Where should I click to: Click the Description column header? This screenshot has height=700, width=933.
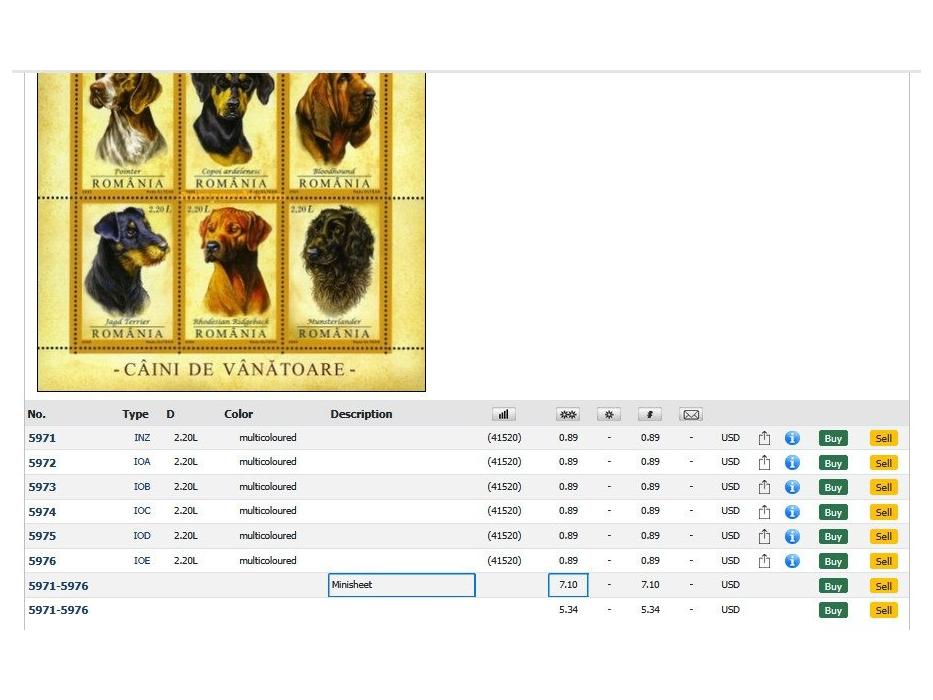361,414
